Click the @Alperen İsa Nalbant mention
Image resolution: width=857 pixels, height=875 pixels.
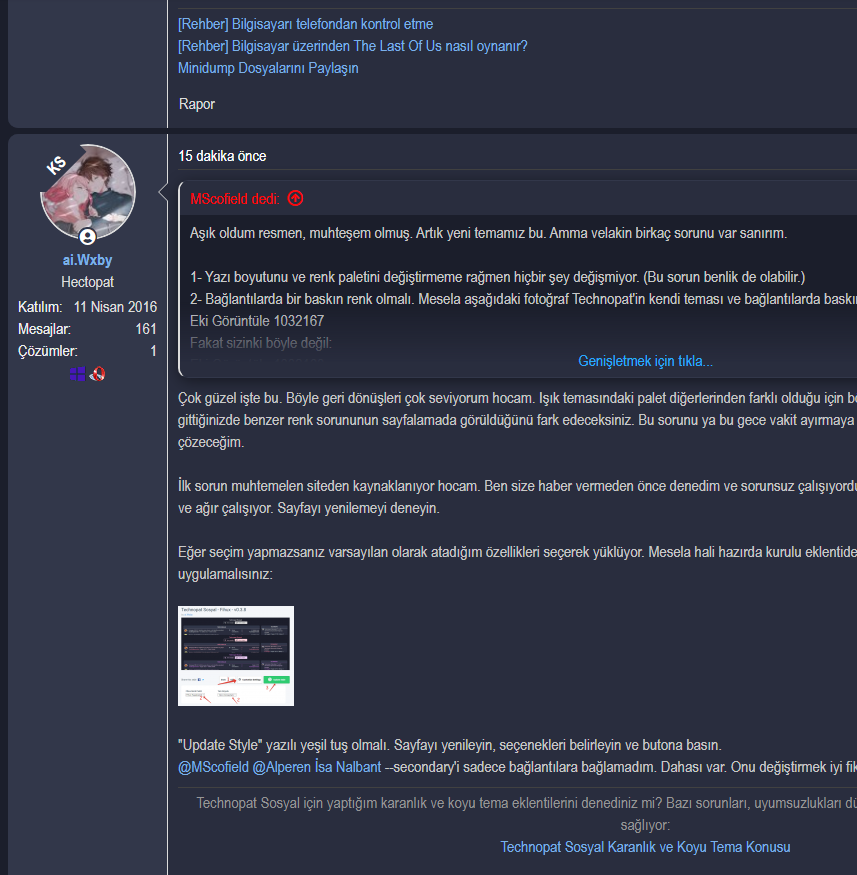point(317,767)
